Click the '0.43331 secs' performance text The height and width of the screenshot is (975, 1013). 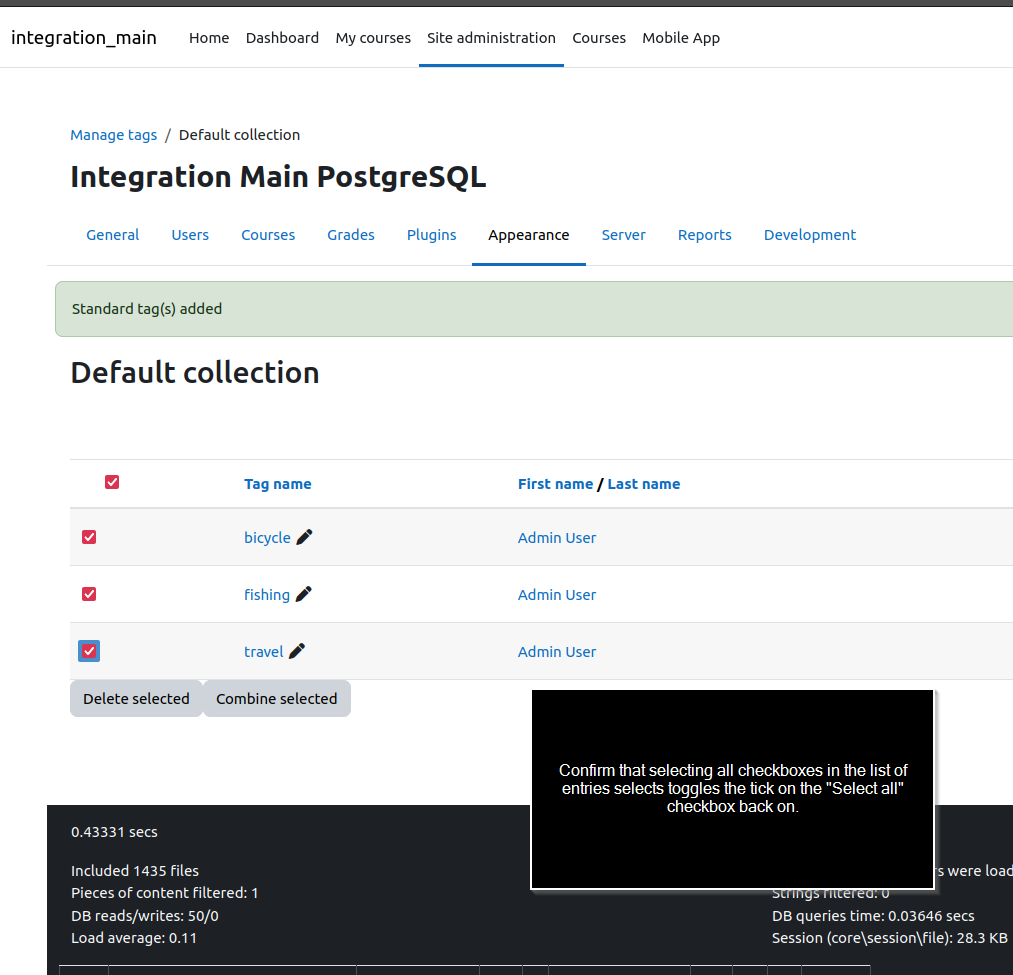pos(114,832)
